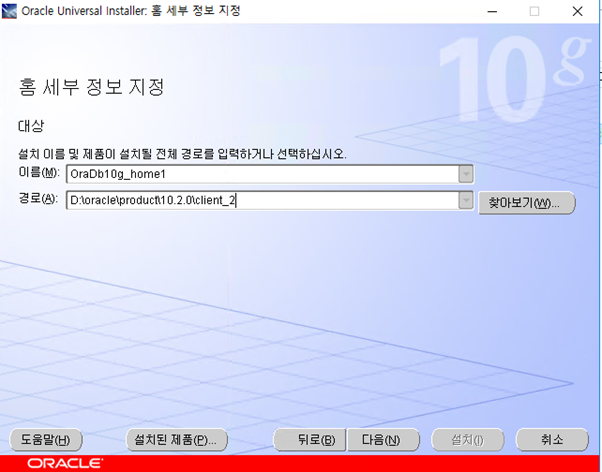602x472 pixels.
Task: Click the 홈 세부 정보 지정 heading
Action: (x=91, y=88)
